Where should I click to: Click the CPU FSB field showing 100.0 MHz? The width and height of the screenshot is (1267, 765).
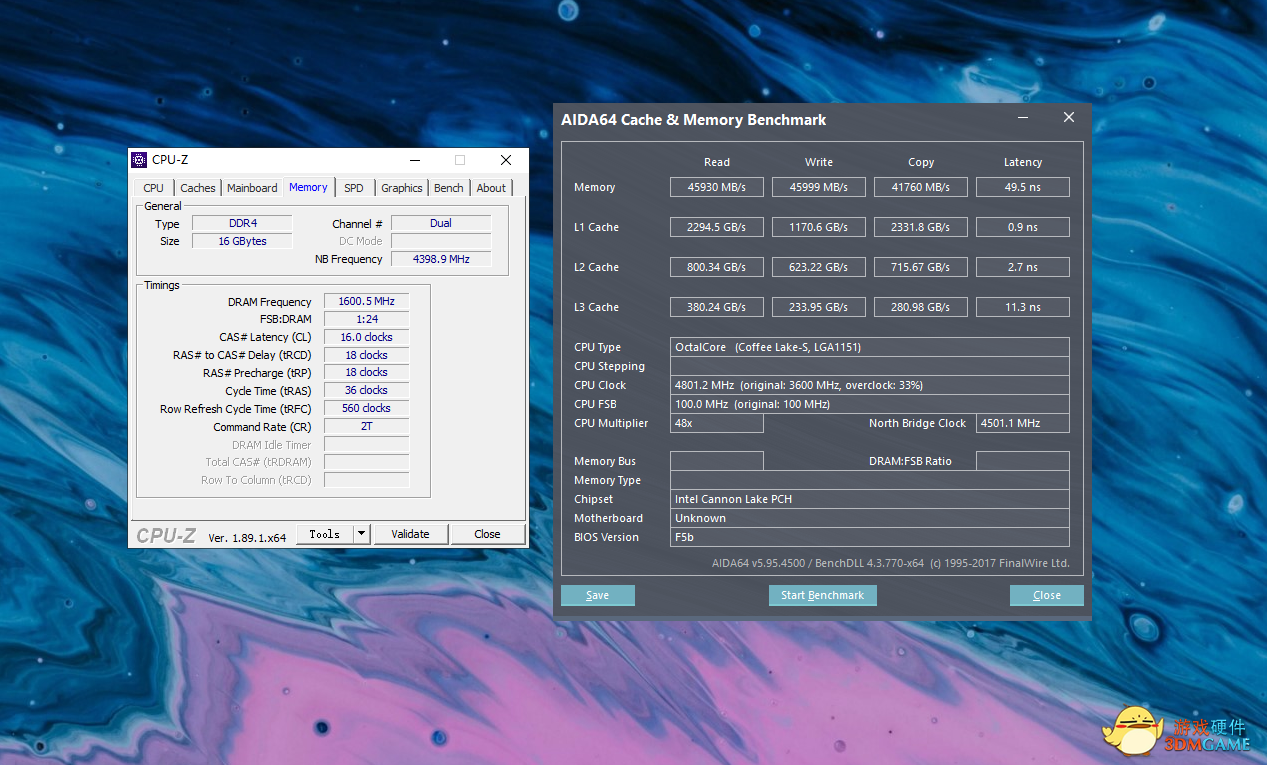click(x=870, y=404)
